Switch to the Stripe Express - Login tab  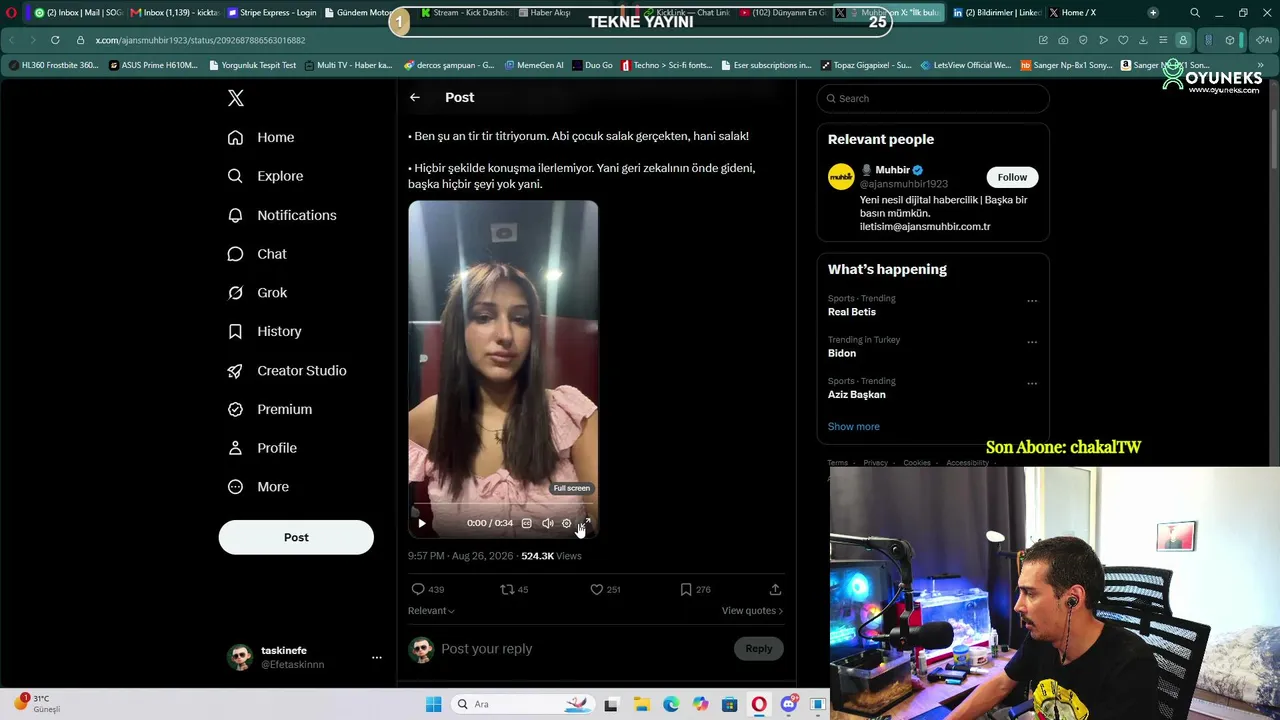271,13
